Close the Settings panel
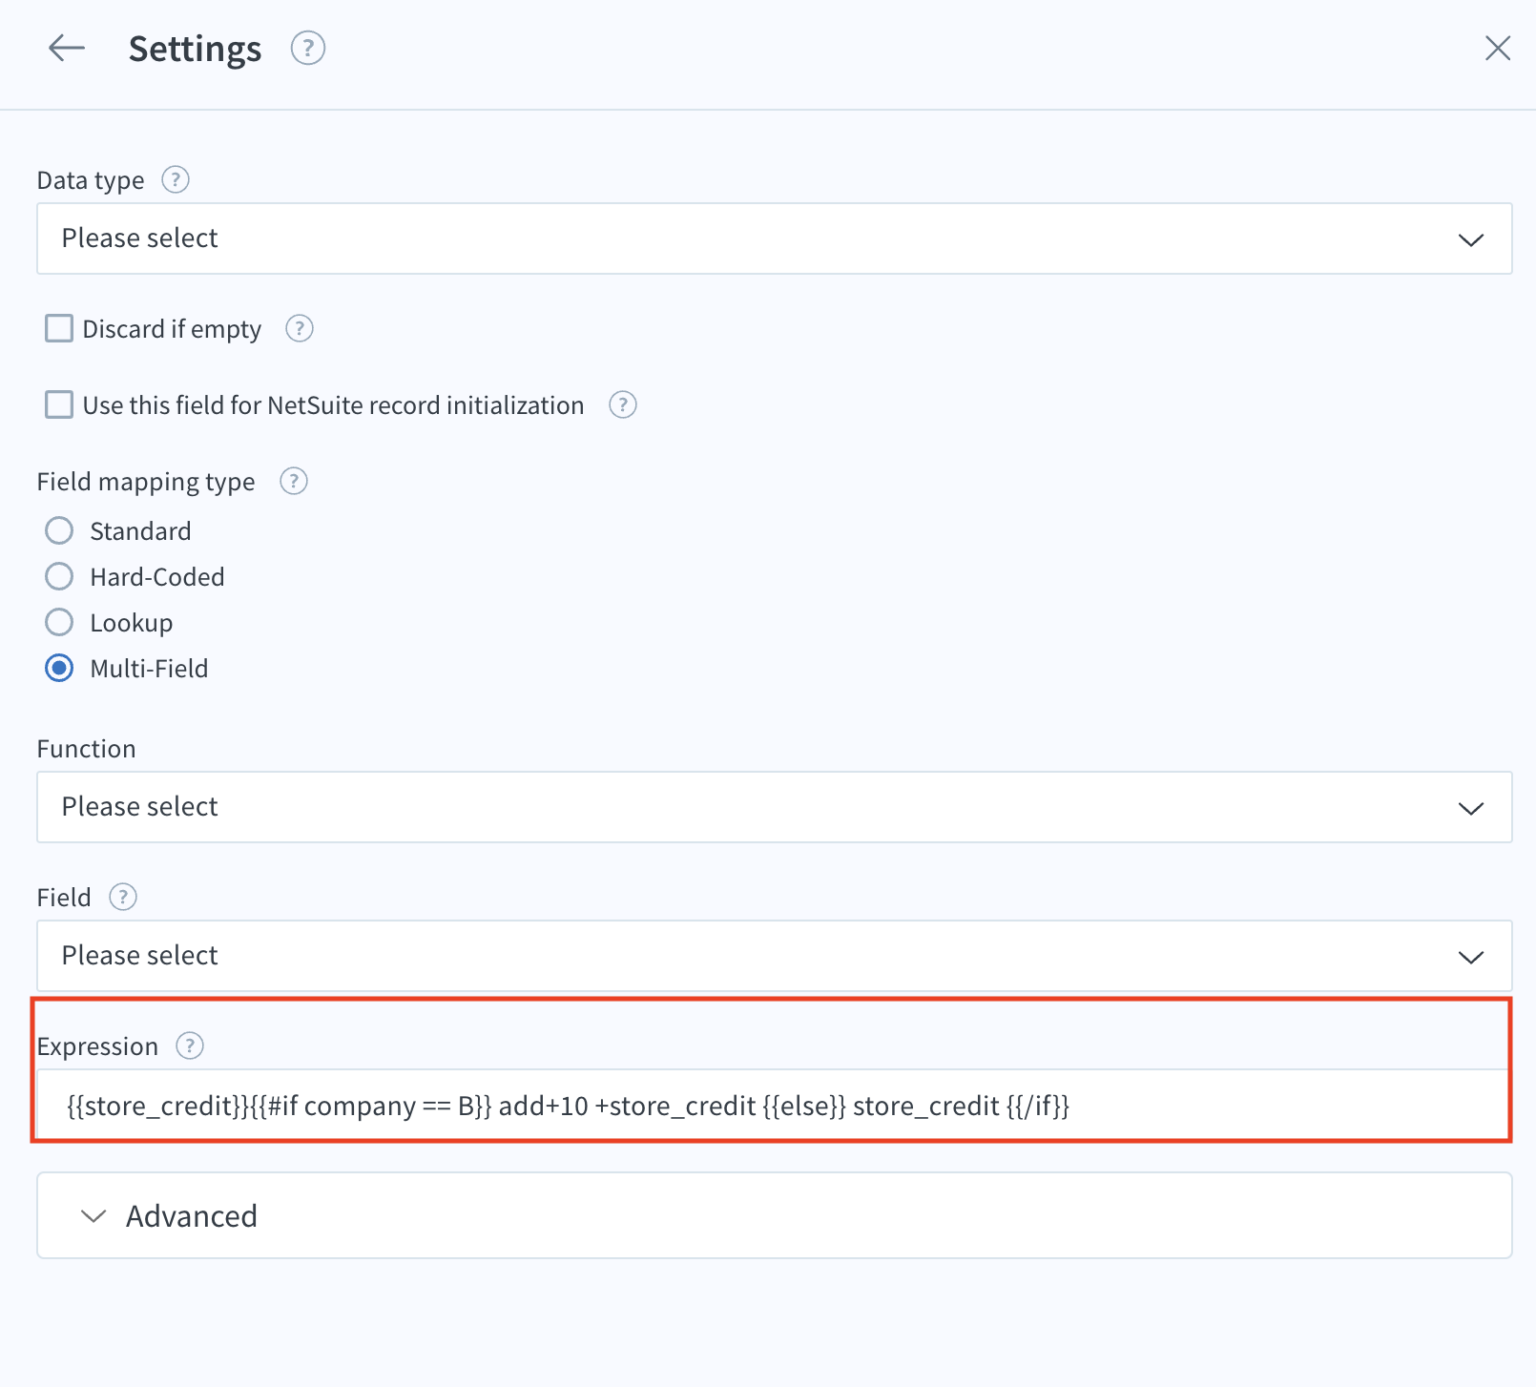This screenshot has width=1536, height=1387. (x=1497, y=47)
